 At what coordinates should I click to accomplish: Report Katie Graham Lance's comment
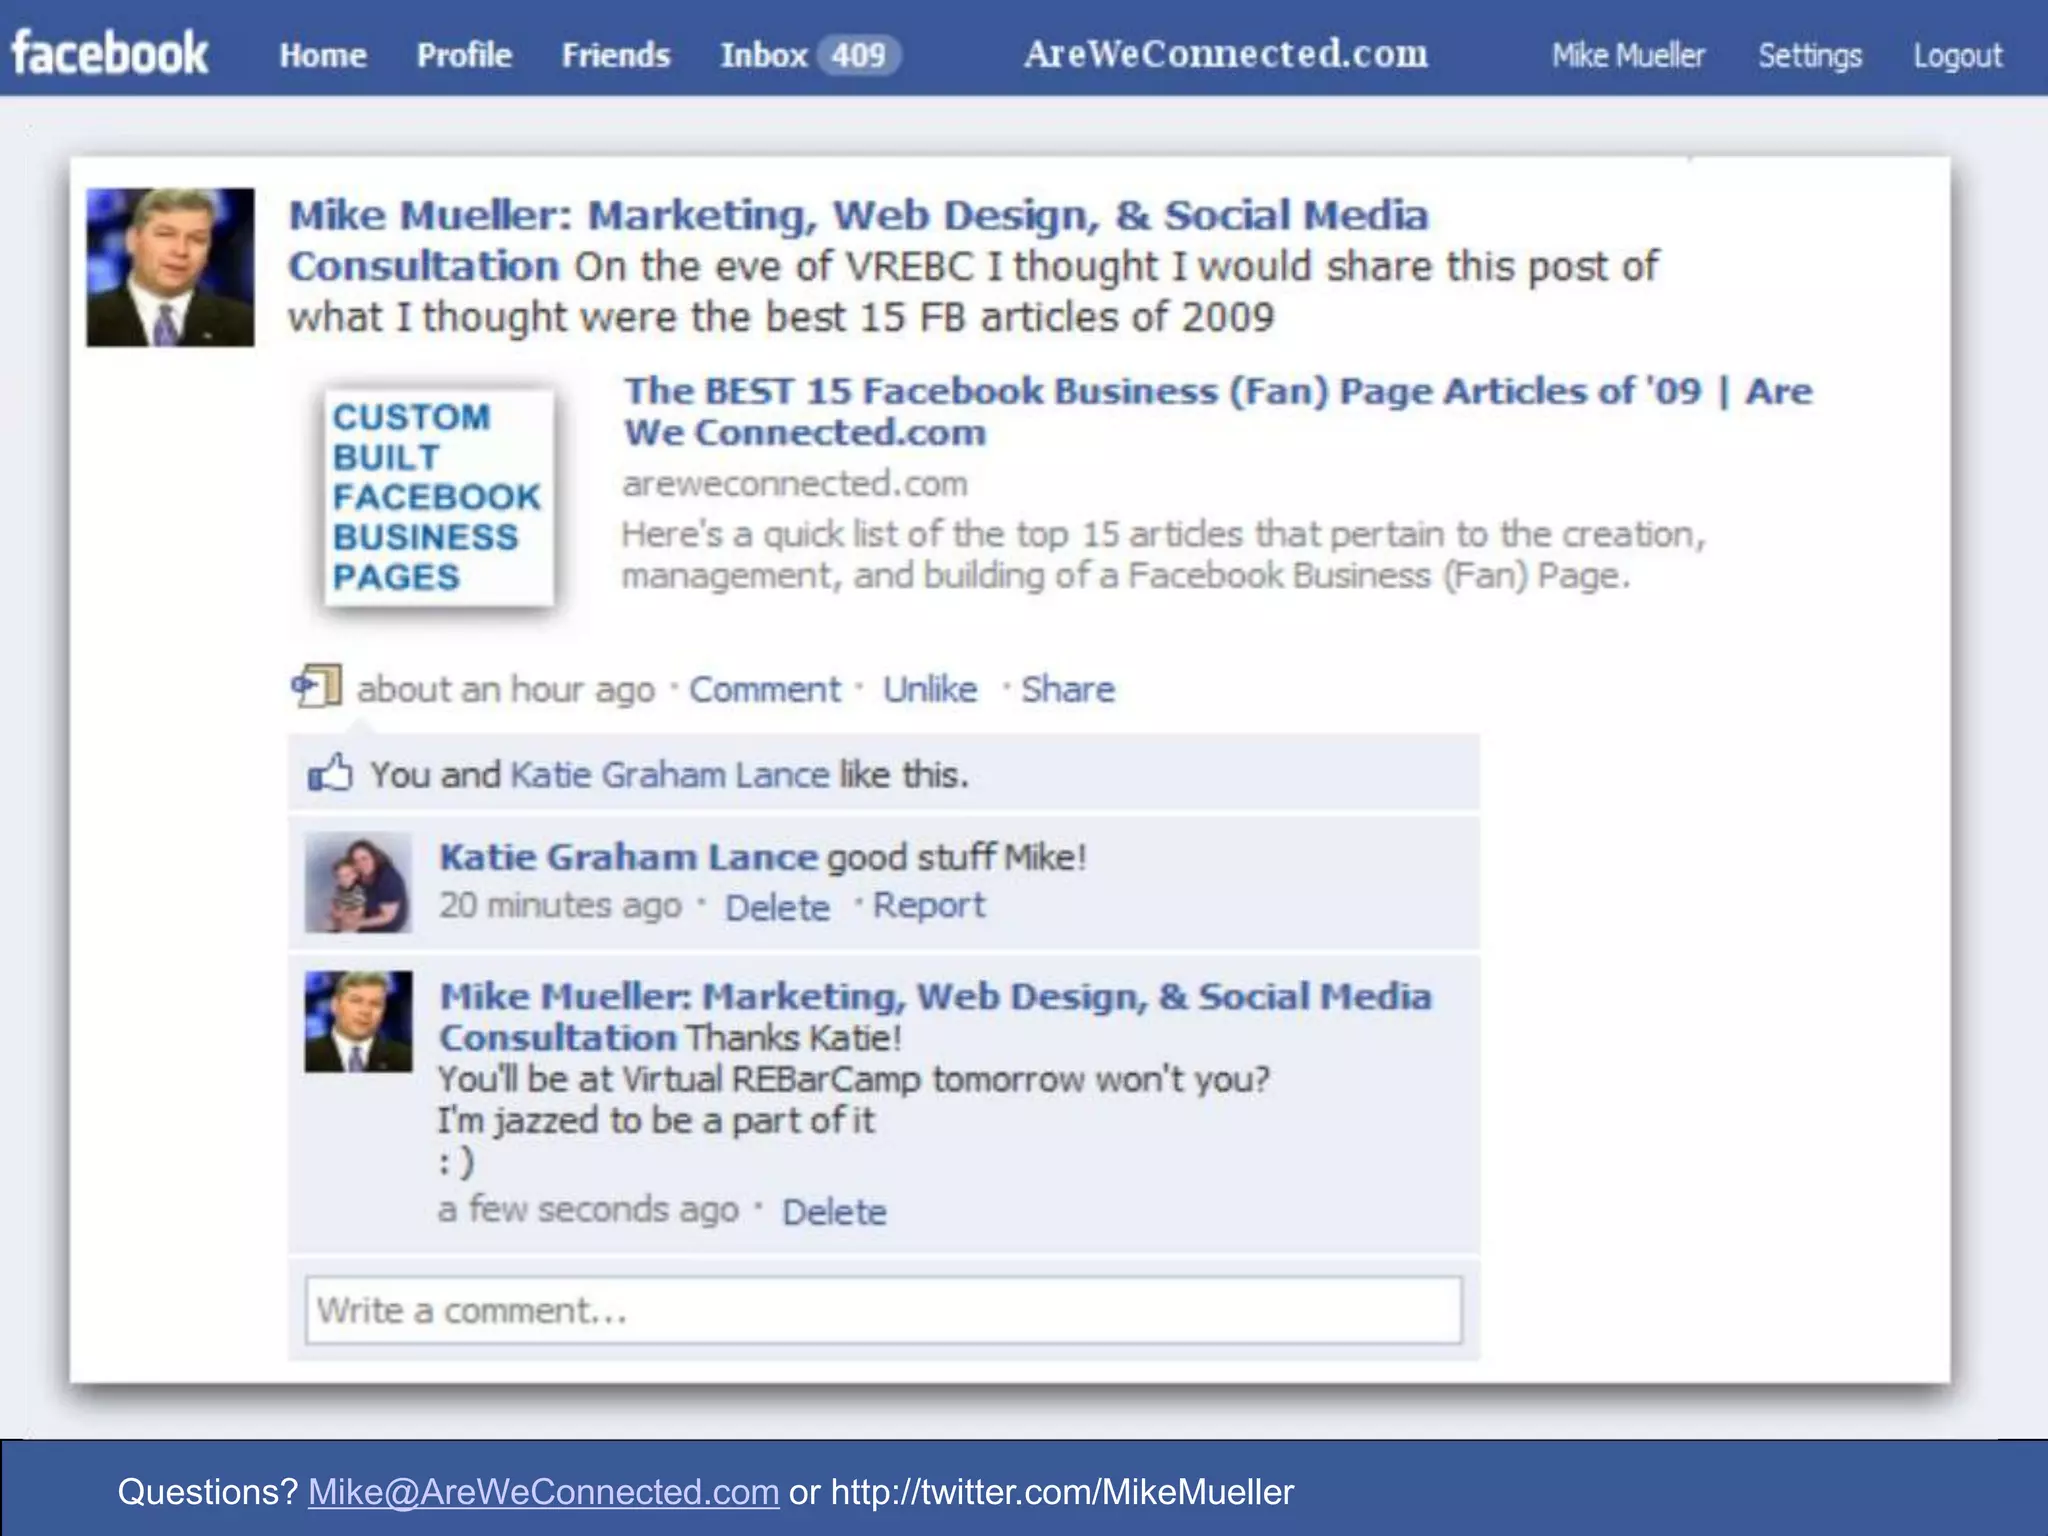coord(929,906)
